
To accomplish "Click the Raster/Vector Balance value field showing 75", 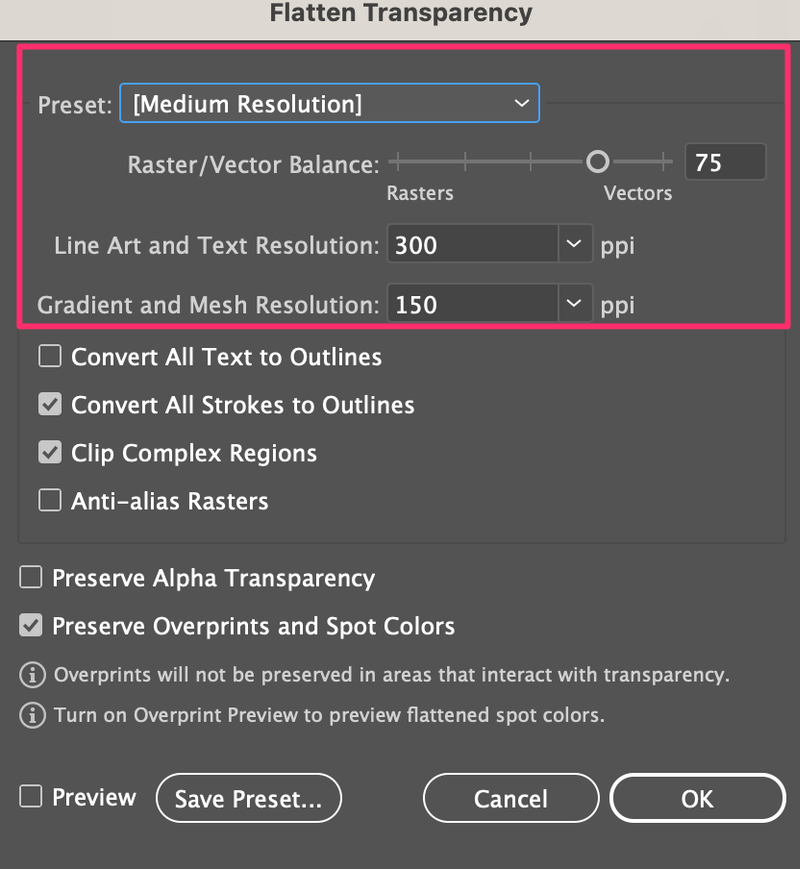I will click(725, 161).
